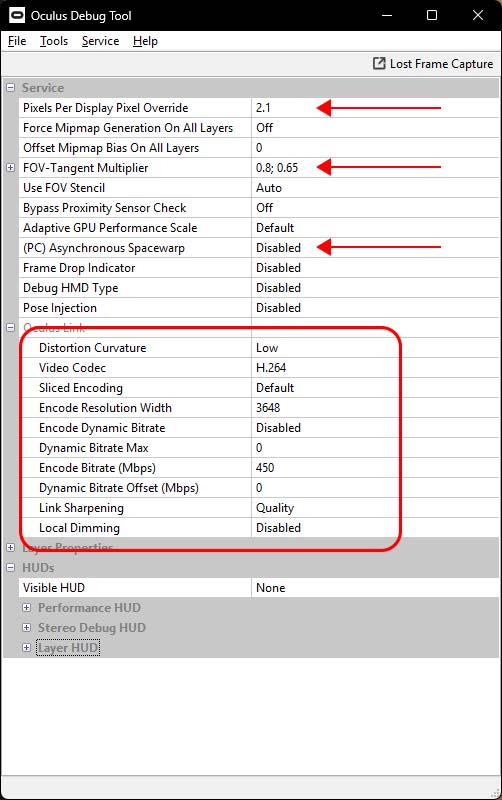The height and width of the screenshot is (800, 502).
Task: Edit Offset Mipmap Bias On All Layers value
Action: click(375, 147)
